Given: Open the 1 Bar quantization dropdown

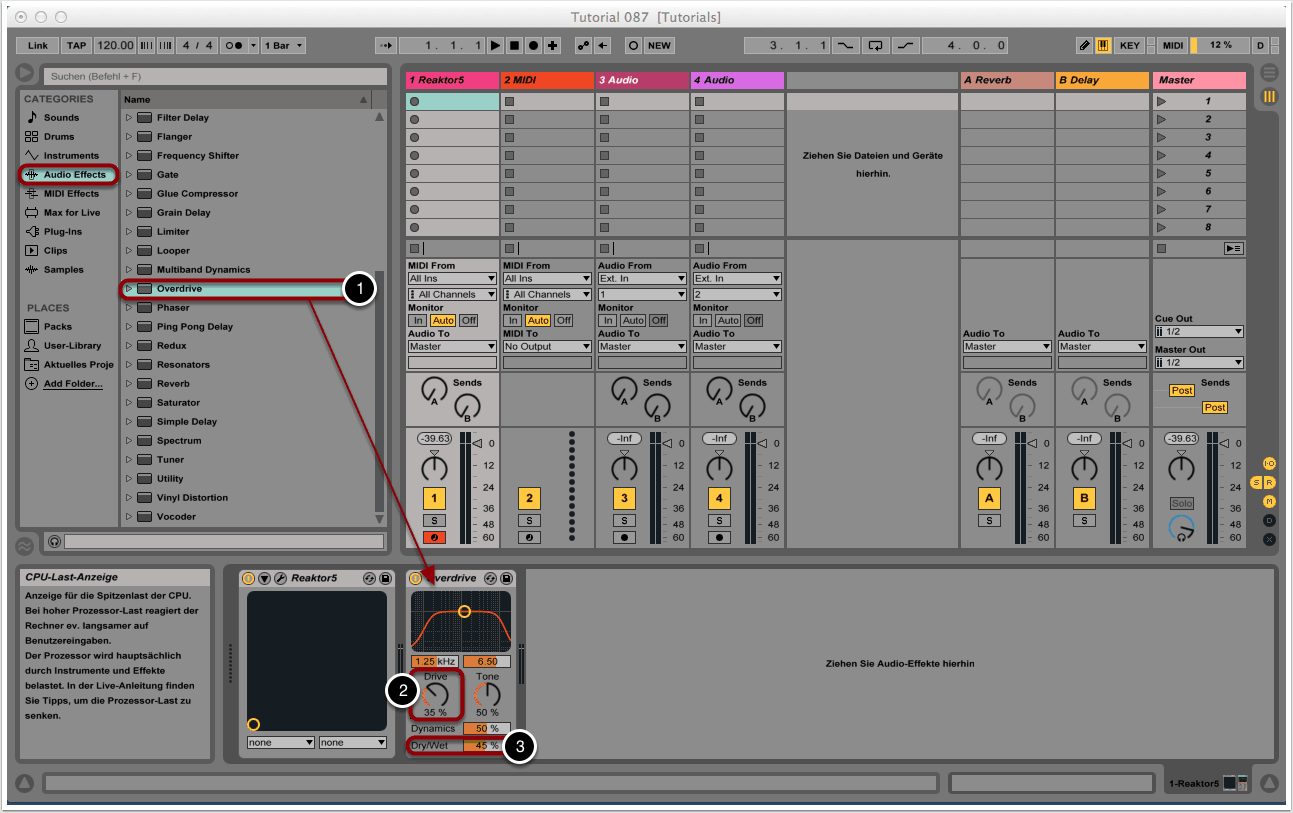Looking at the screenshot, I should click(x=284, y=45).
